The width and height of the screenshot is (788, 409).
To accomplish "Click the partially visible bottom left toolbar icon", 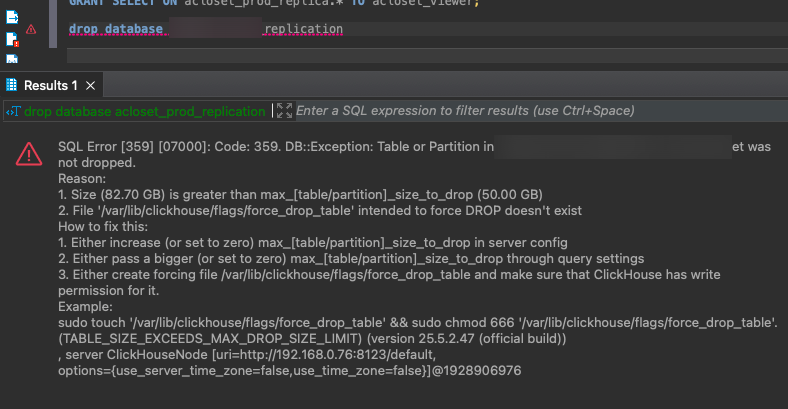I will [12, 58].
